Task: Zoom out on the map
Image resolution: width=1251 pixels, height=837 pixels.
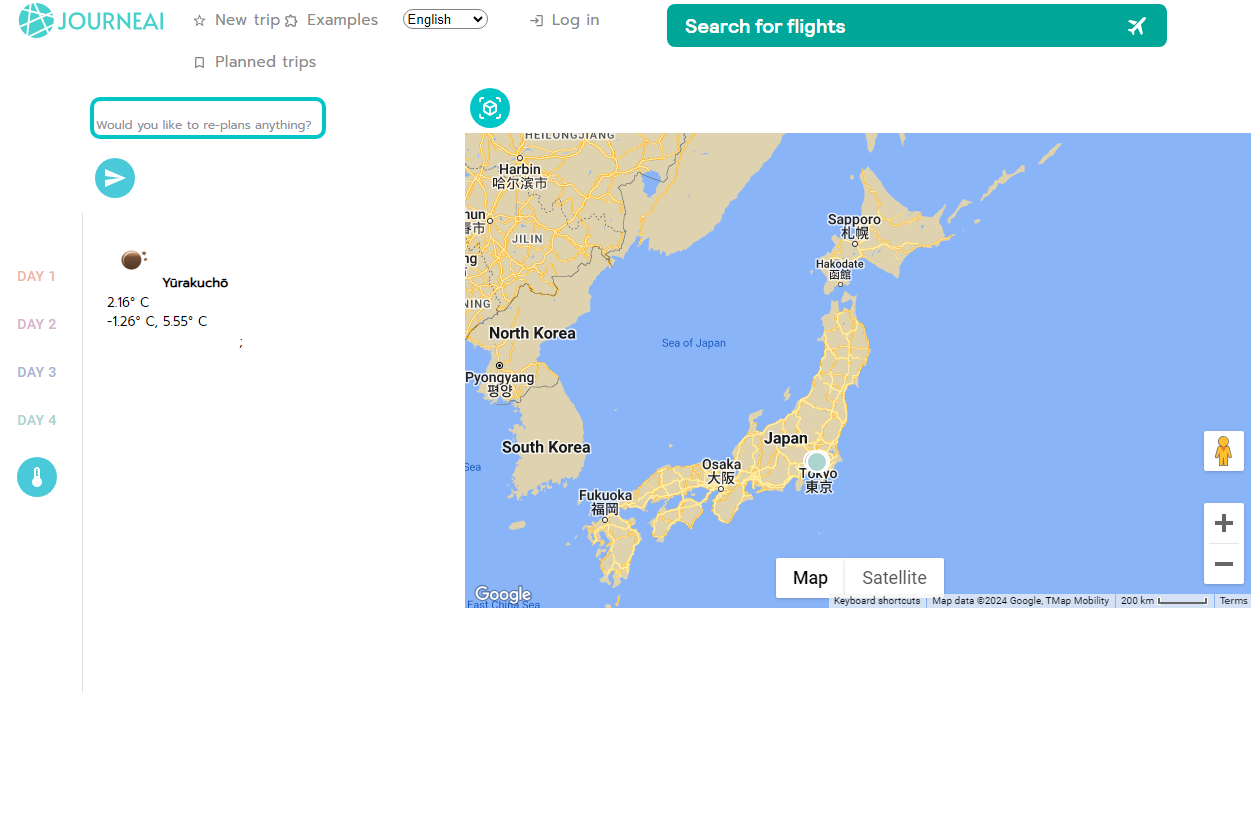Action: [x=1223, y=565]
